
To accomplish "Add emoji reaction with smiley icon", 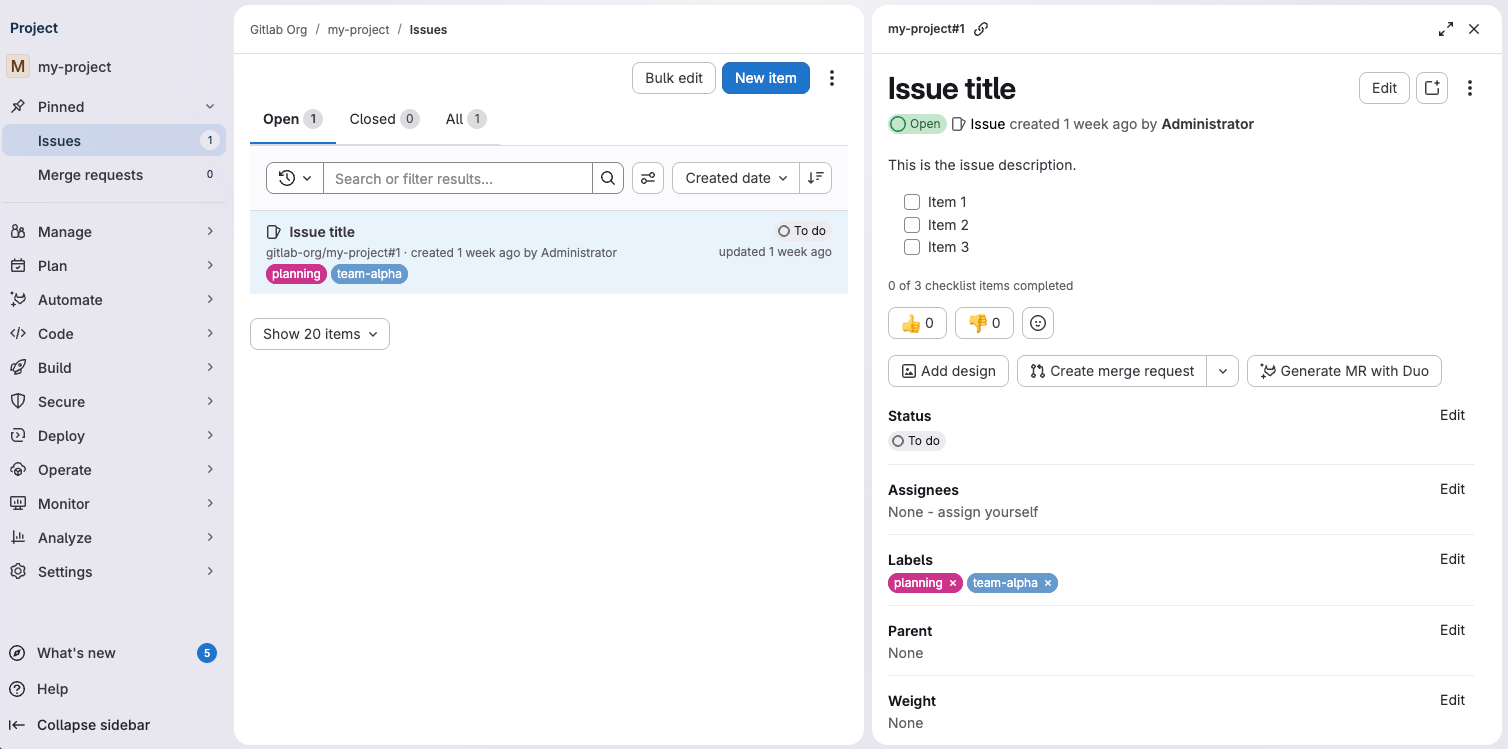I will [1038, 323].
